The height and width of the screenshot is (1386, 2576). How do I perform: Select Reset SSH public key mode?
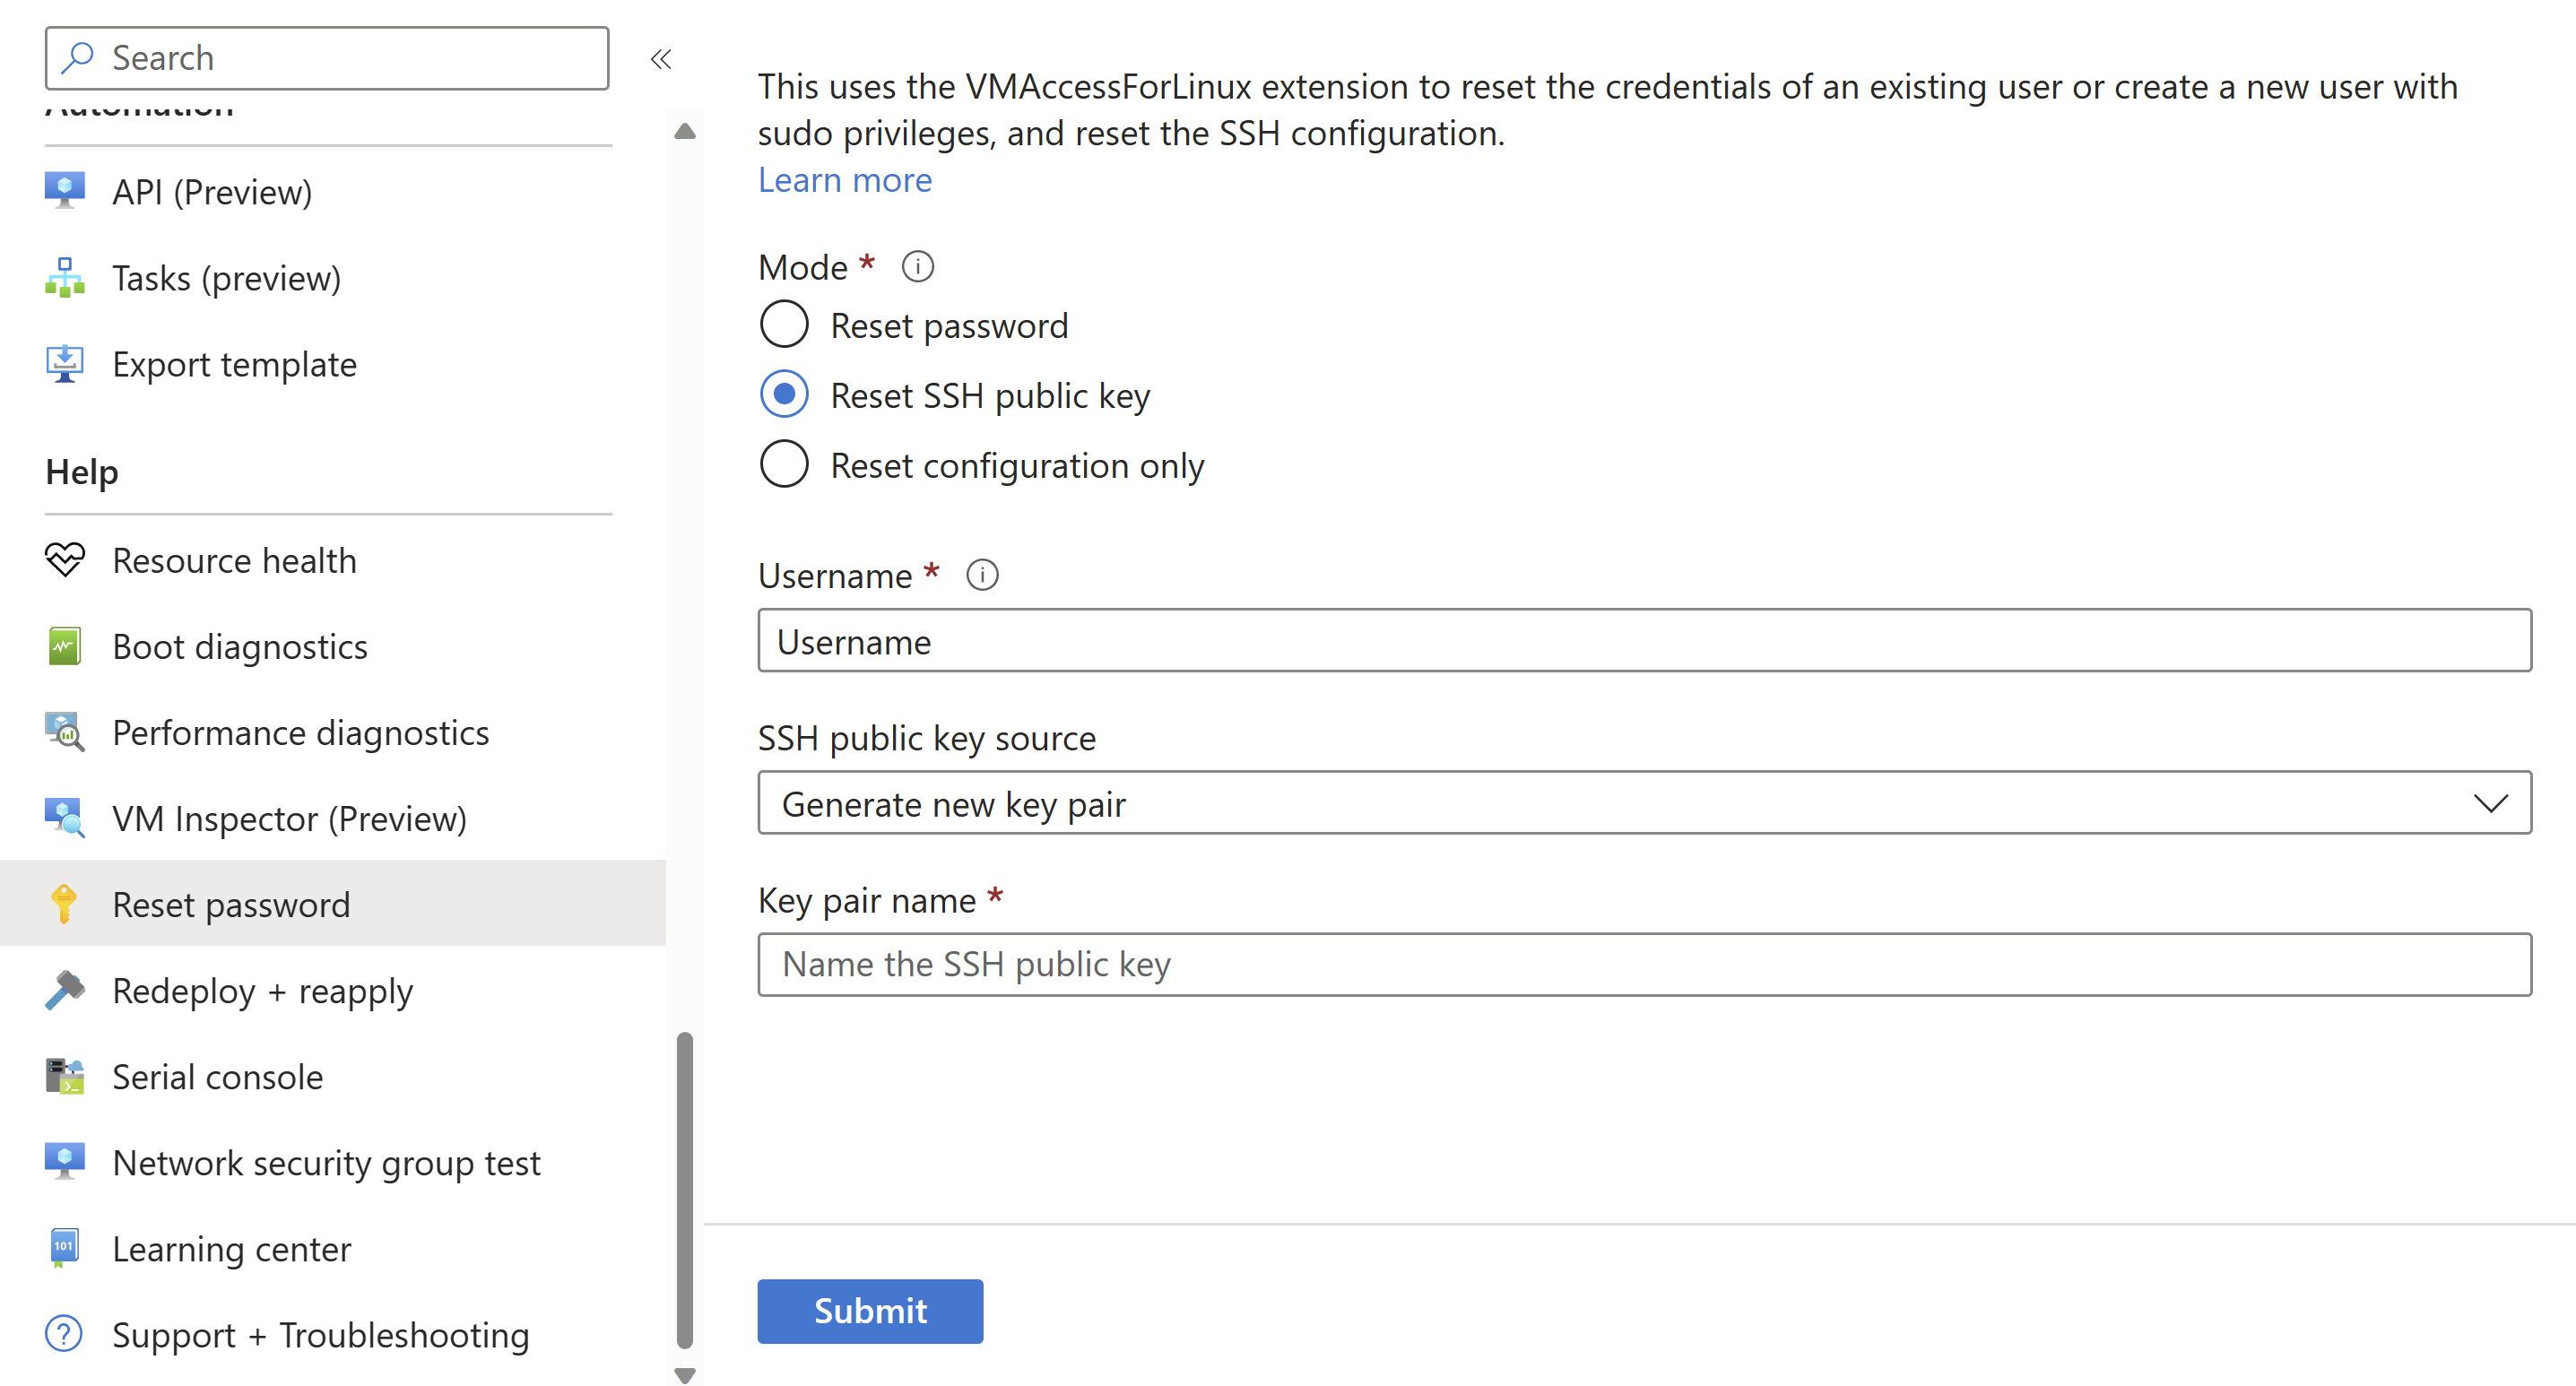784,395
